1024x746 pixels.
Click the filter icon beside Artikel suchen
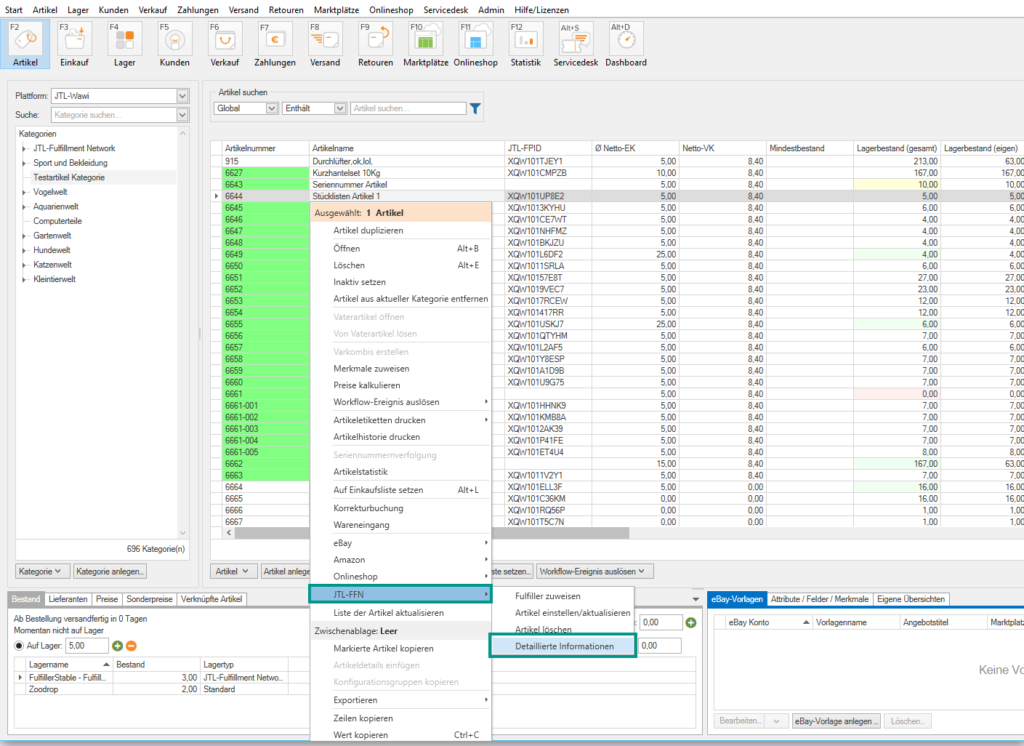click(474, 108)
